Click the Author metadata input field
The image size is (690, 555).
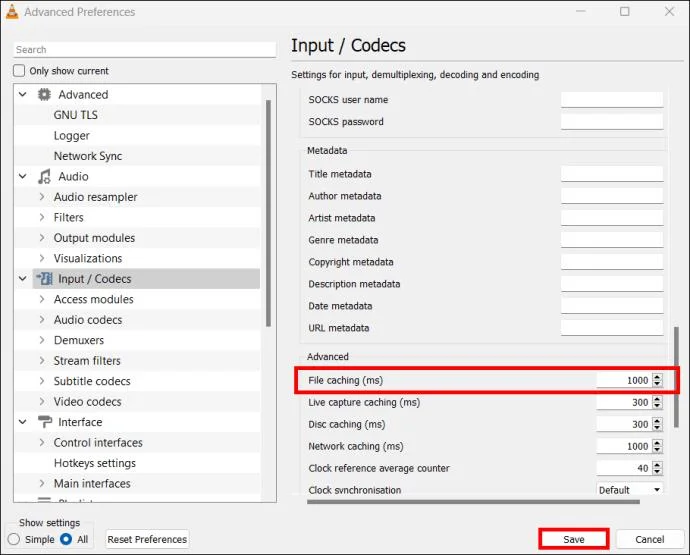click(612, 196)
